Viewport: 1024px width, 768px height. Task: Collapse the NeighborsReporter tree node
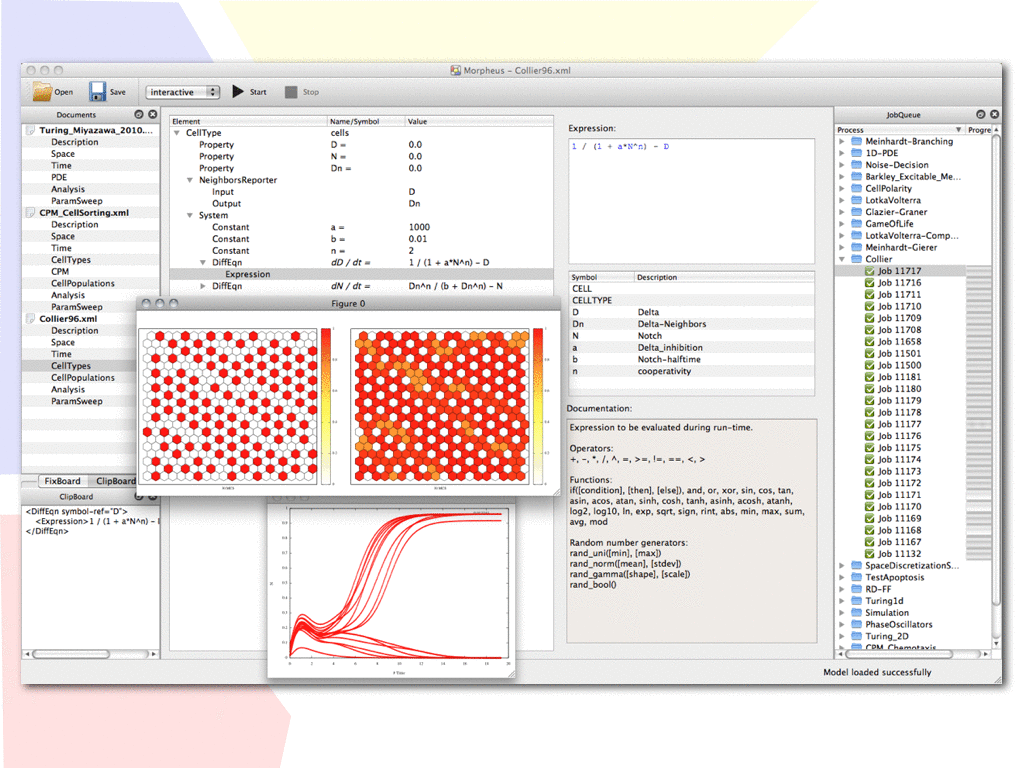pyautogui.click(x=189, y=180)
